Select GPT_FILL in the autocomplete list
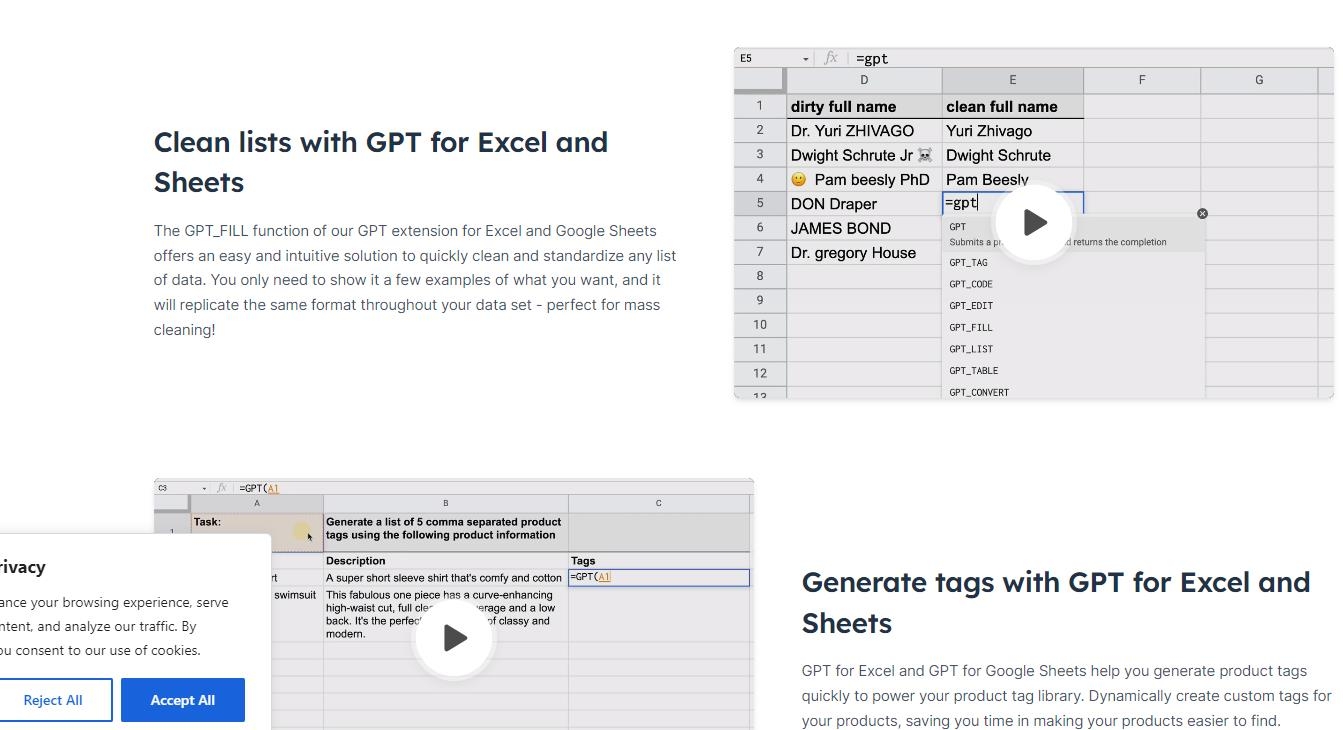 [x=1073, y=328]
